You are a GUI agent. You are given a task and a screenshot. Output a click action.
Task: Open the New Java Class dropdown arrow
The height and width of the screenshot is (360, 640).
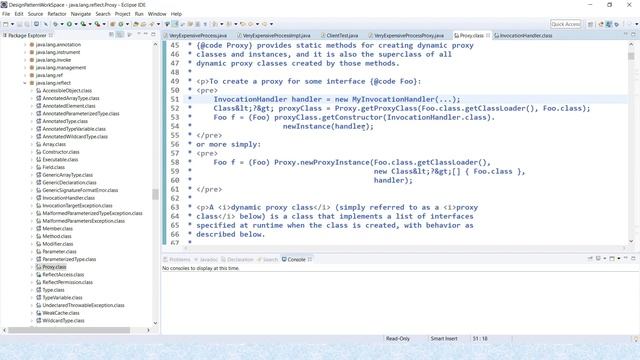127,24
